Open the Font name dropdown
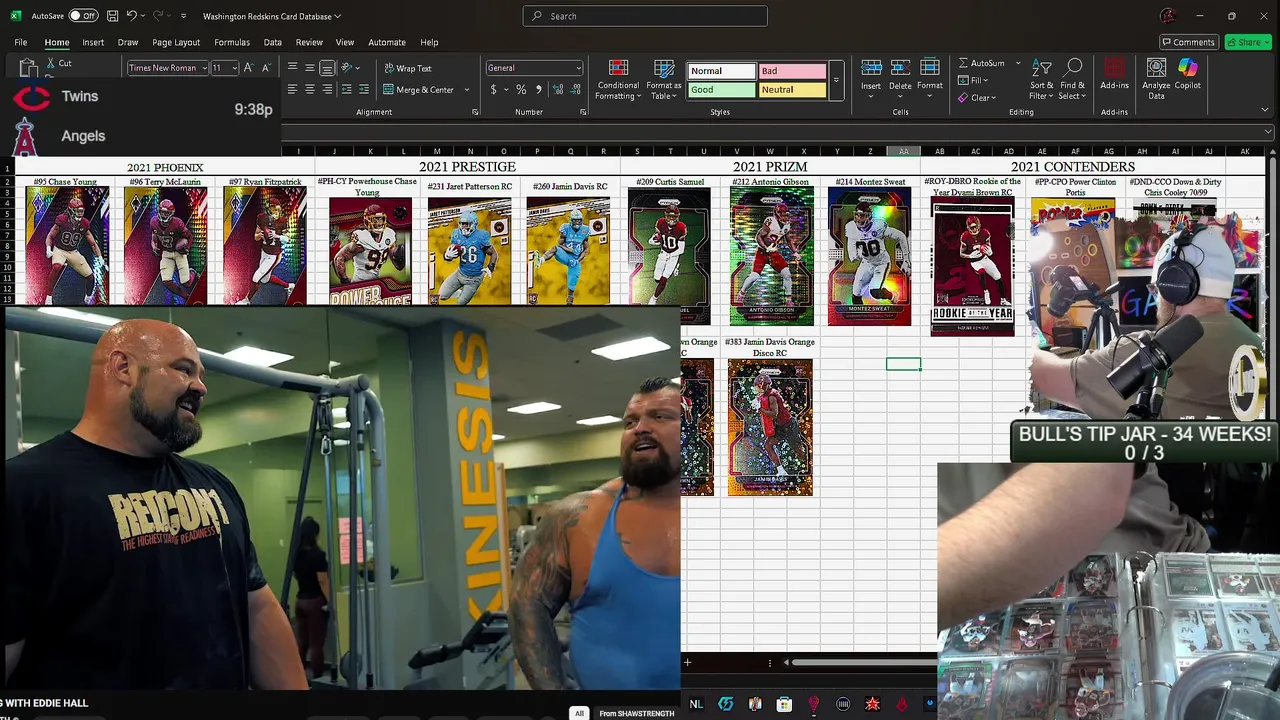 tap(204, 68)
